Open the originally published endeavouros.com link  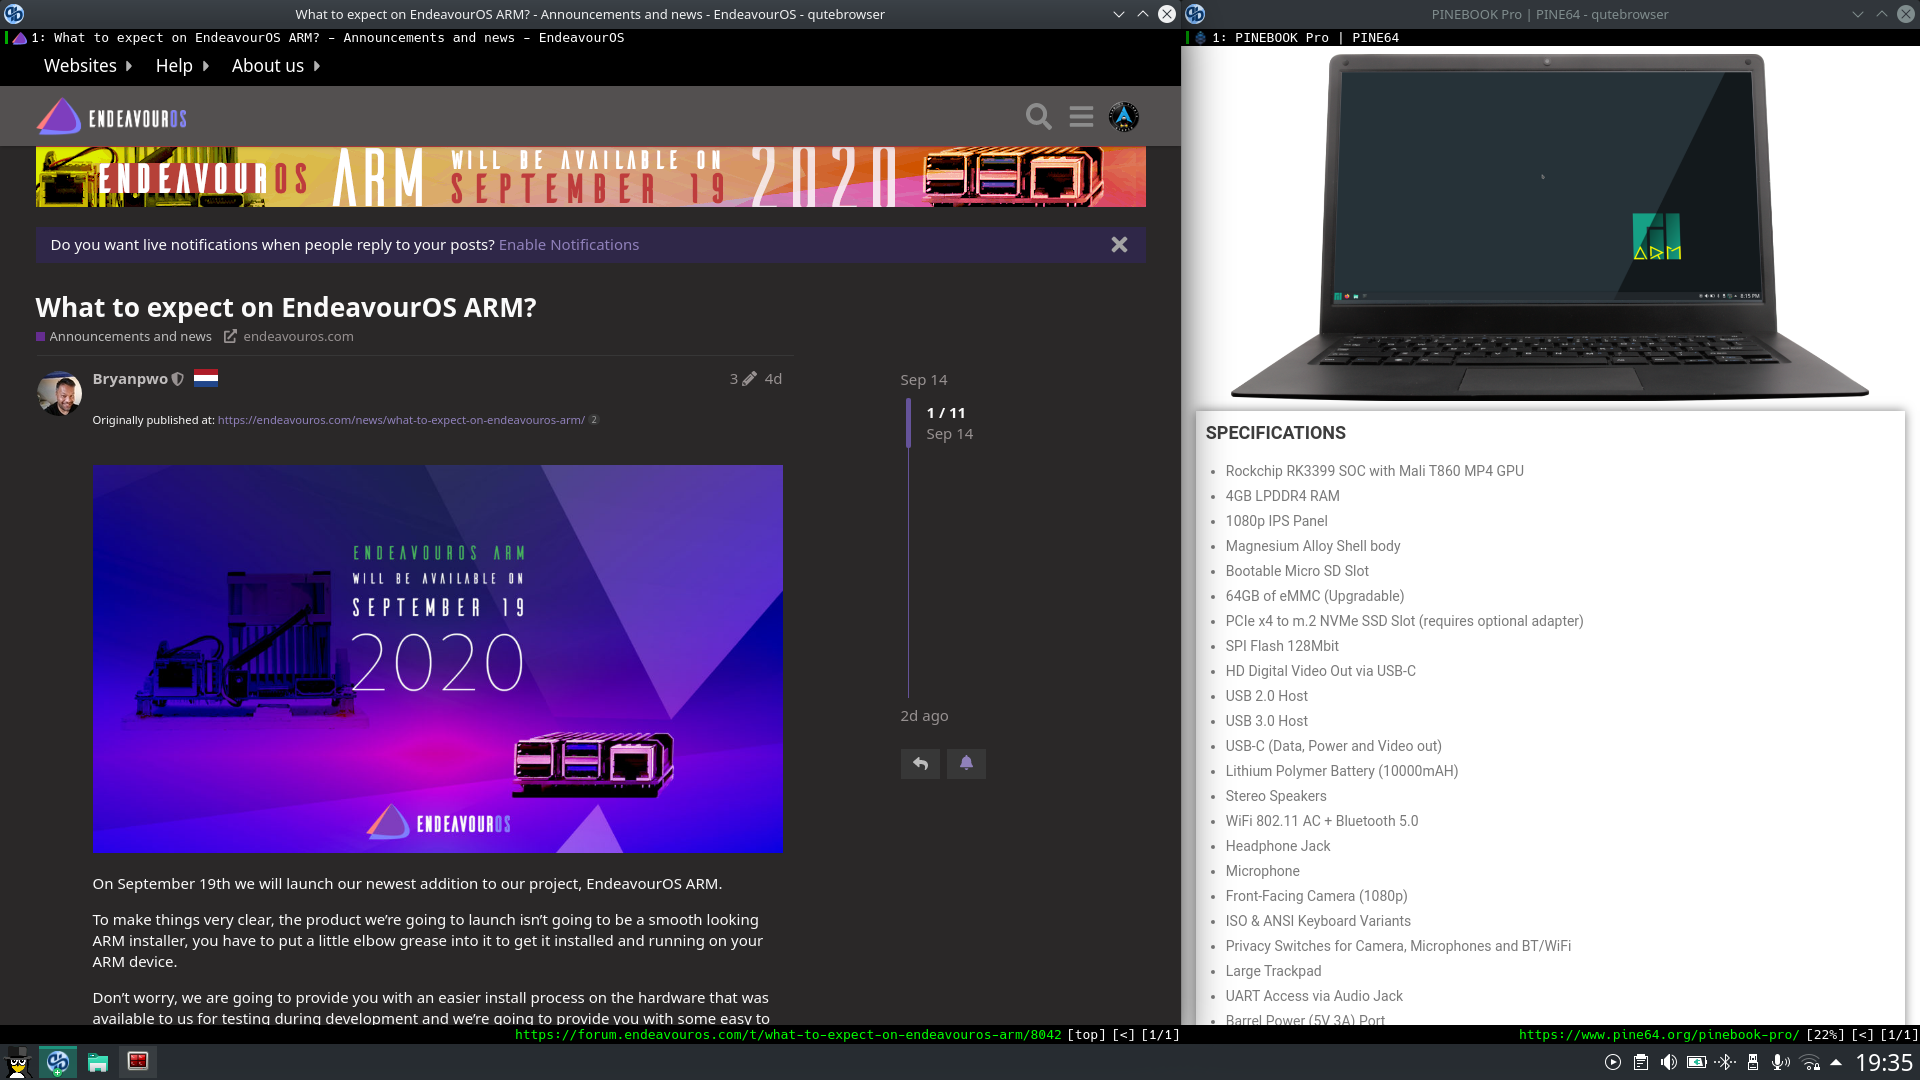pos(400,420)
